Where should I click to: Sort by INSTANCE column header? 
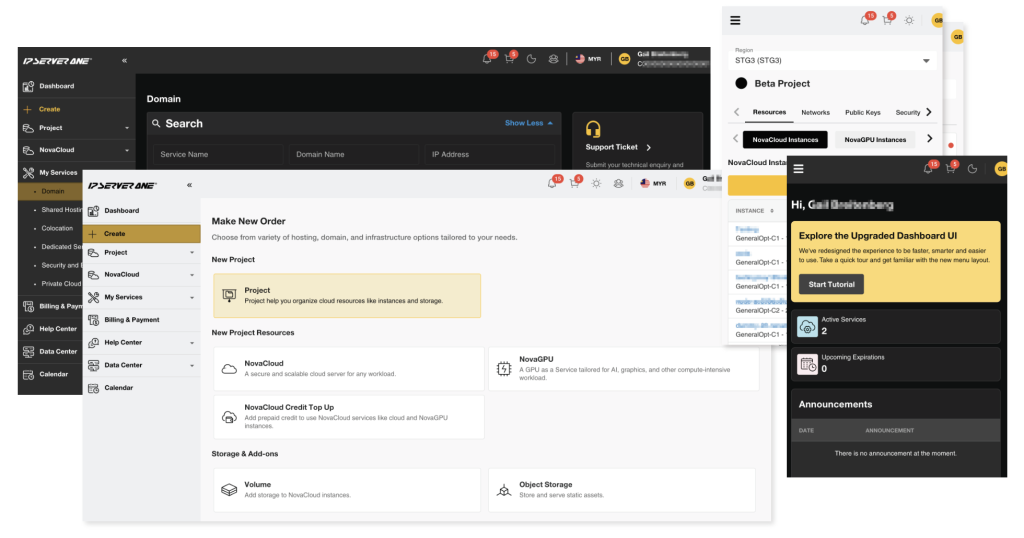tap(755, 211)
